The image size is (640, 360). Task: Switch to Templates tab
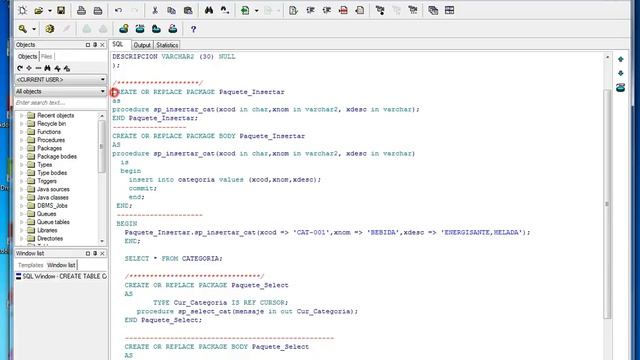30,265
